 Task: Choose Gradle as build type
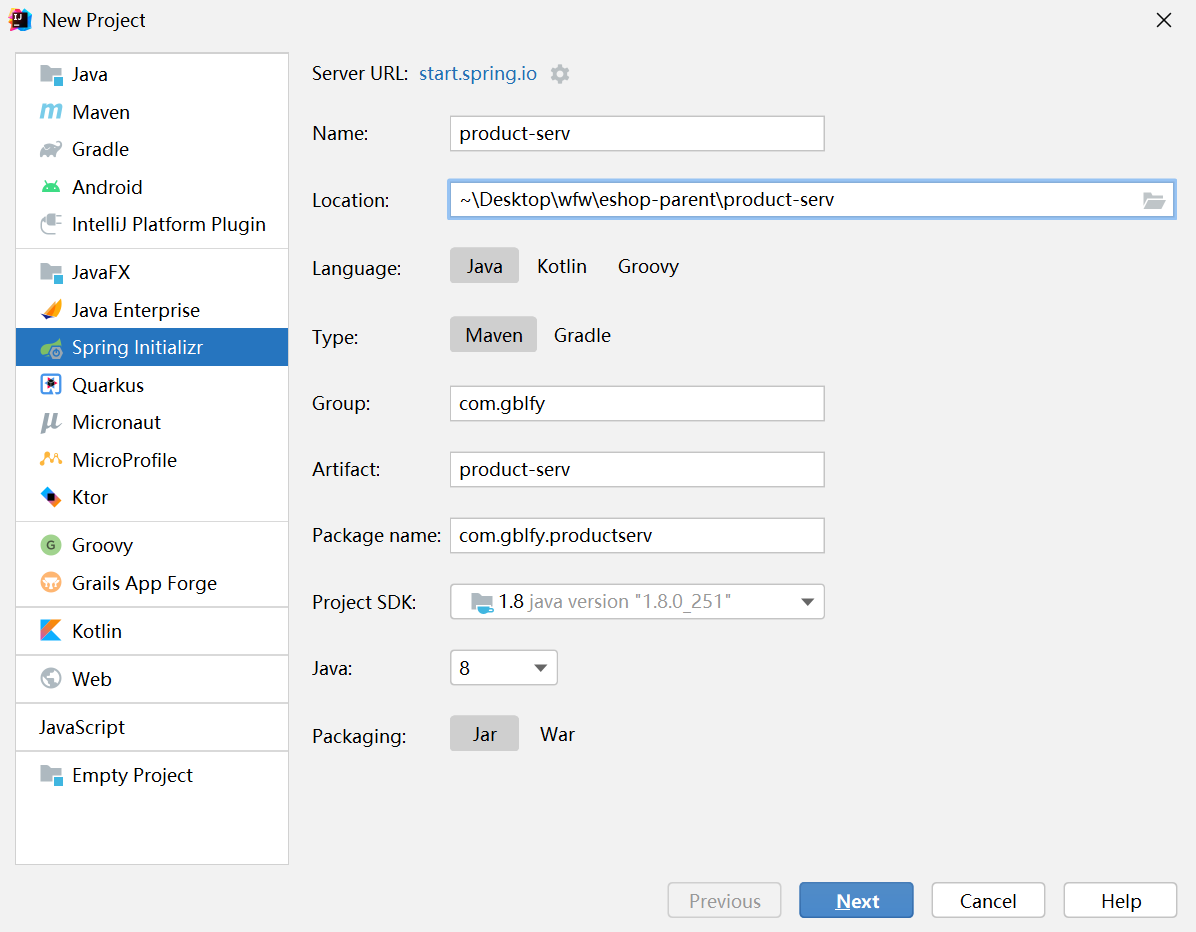[x=582, y=336]
